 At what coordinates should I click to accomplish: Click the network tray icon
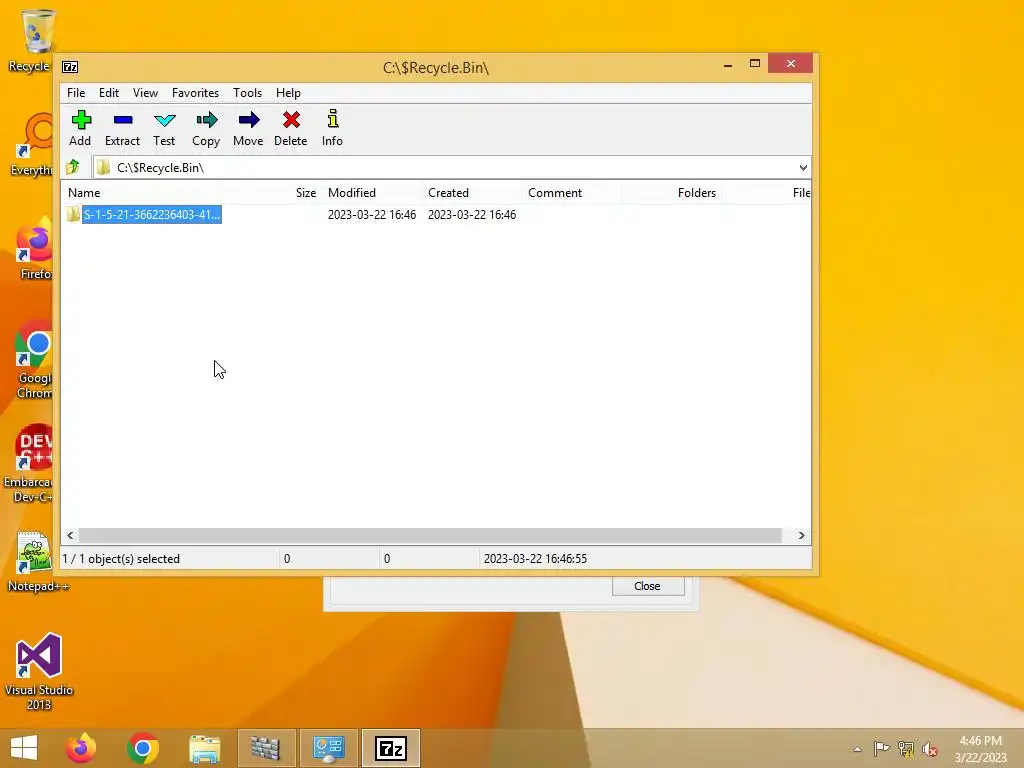[x=906, y=748]
